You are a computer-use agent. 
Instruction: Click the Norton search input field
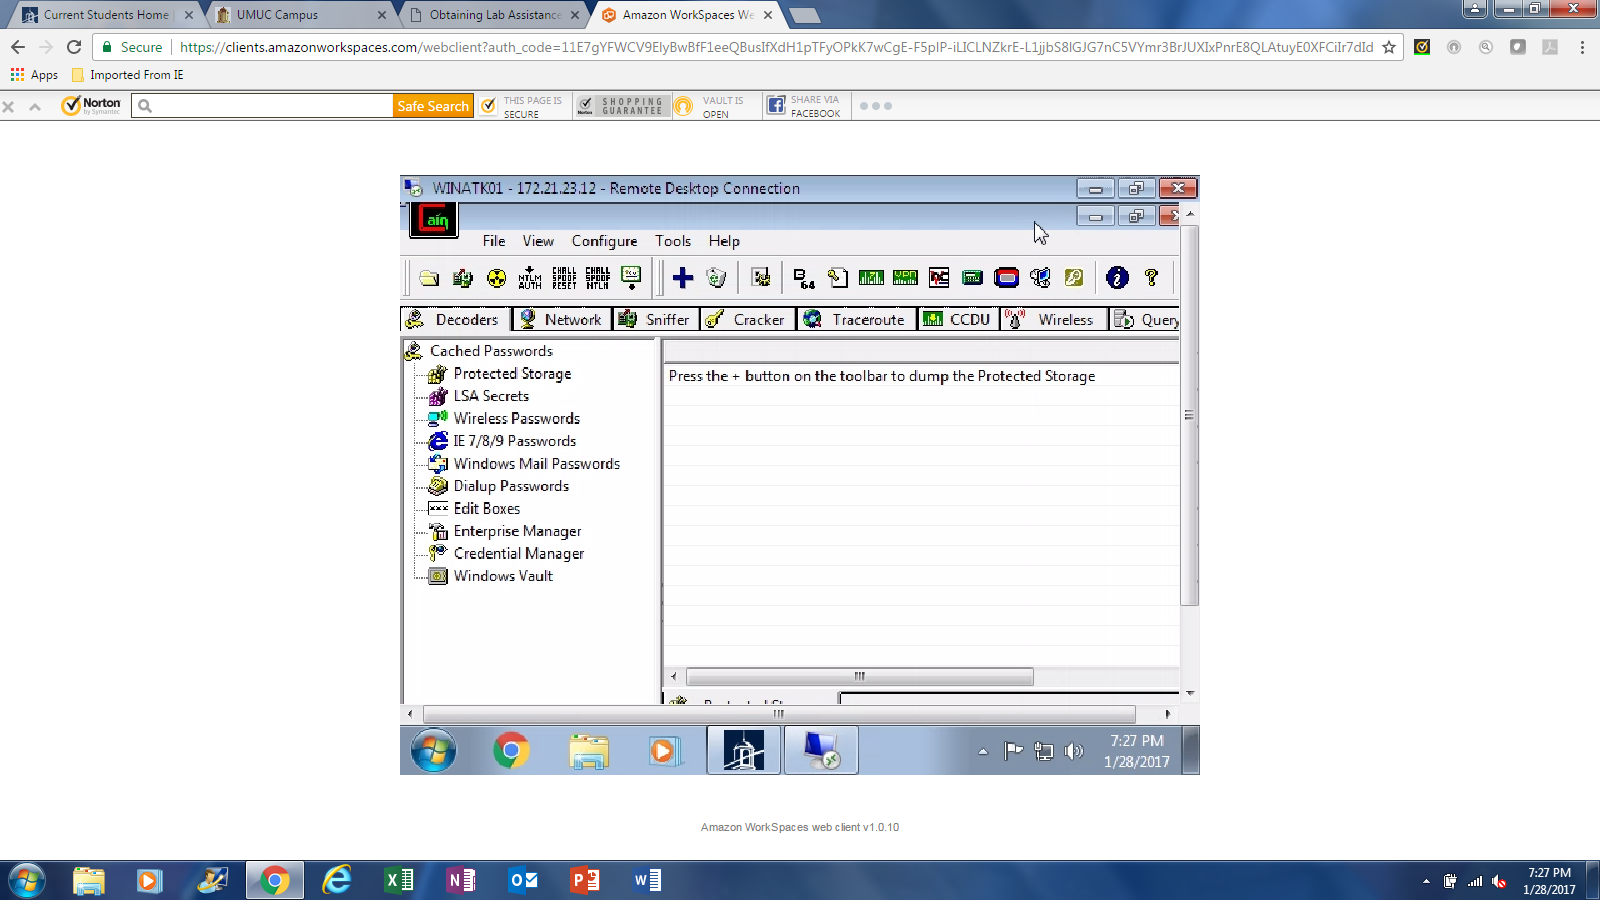(x=272, y=106)
